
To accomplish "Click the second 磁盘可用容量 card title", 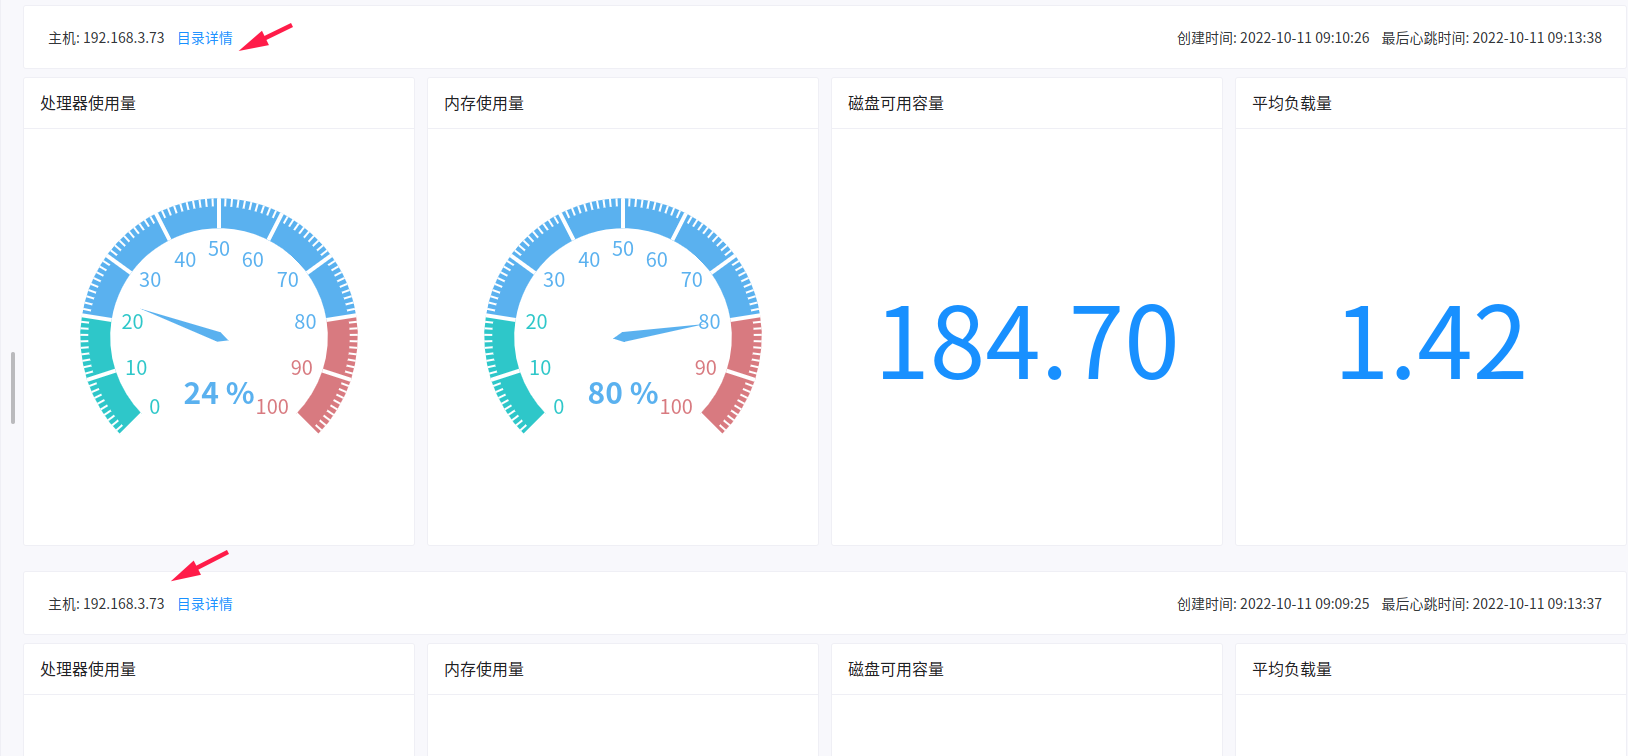I will click(x=896, y=670).
